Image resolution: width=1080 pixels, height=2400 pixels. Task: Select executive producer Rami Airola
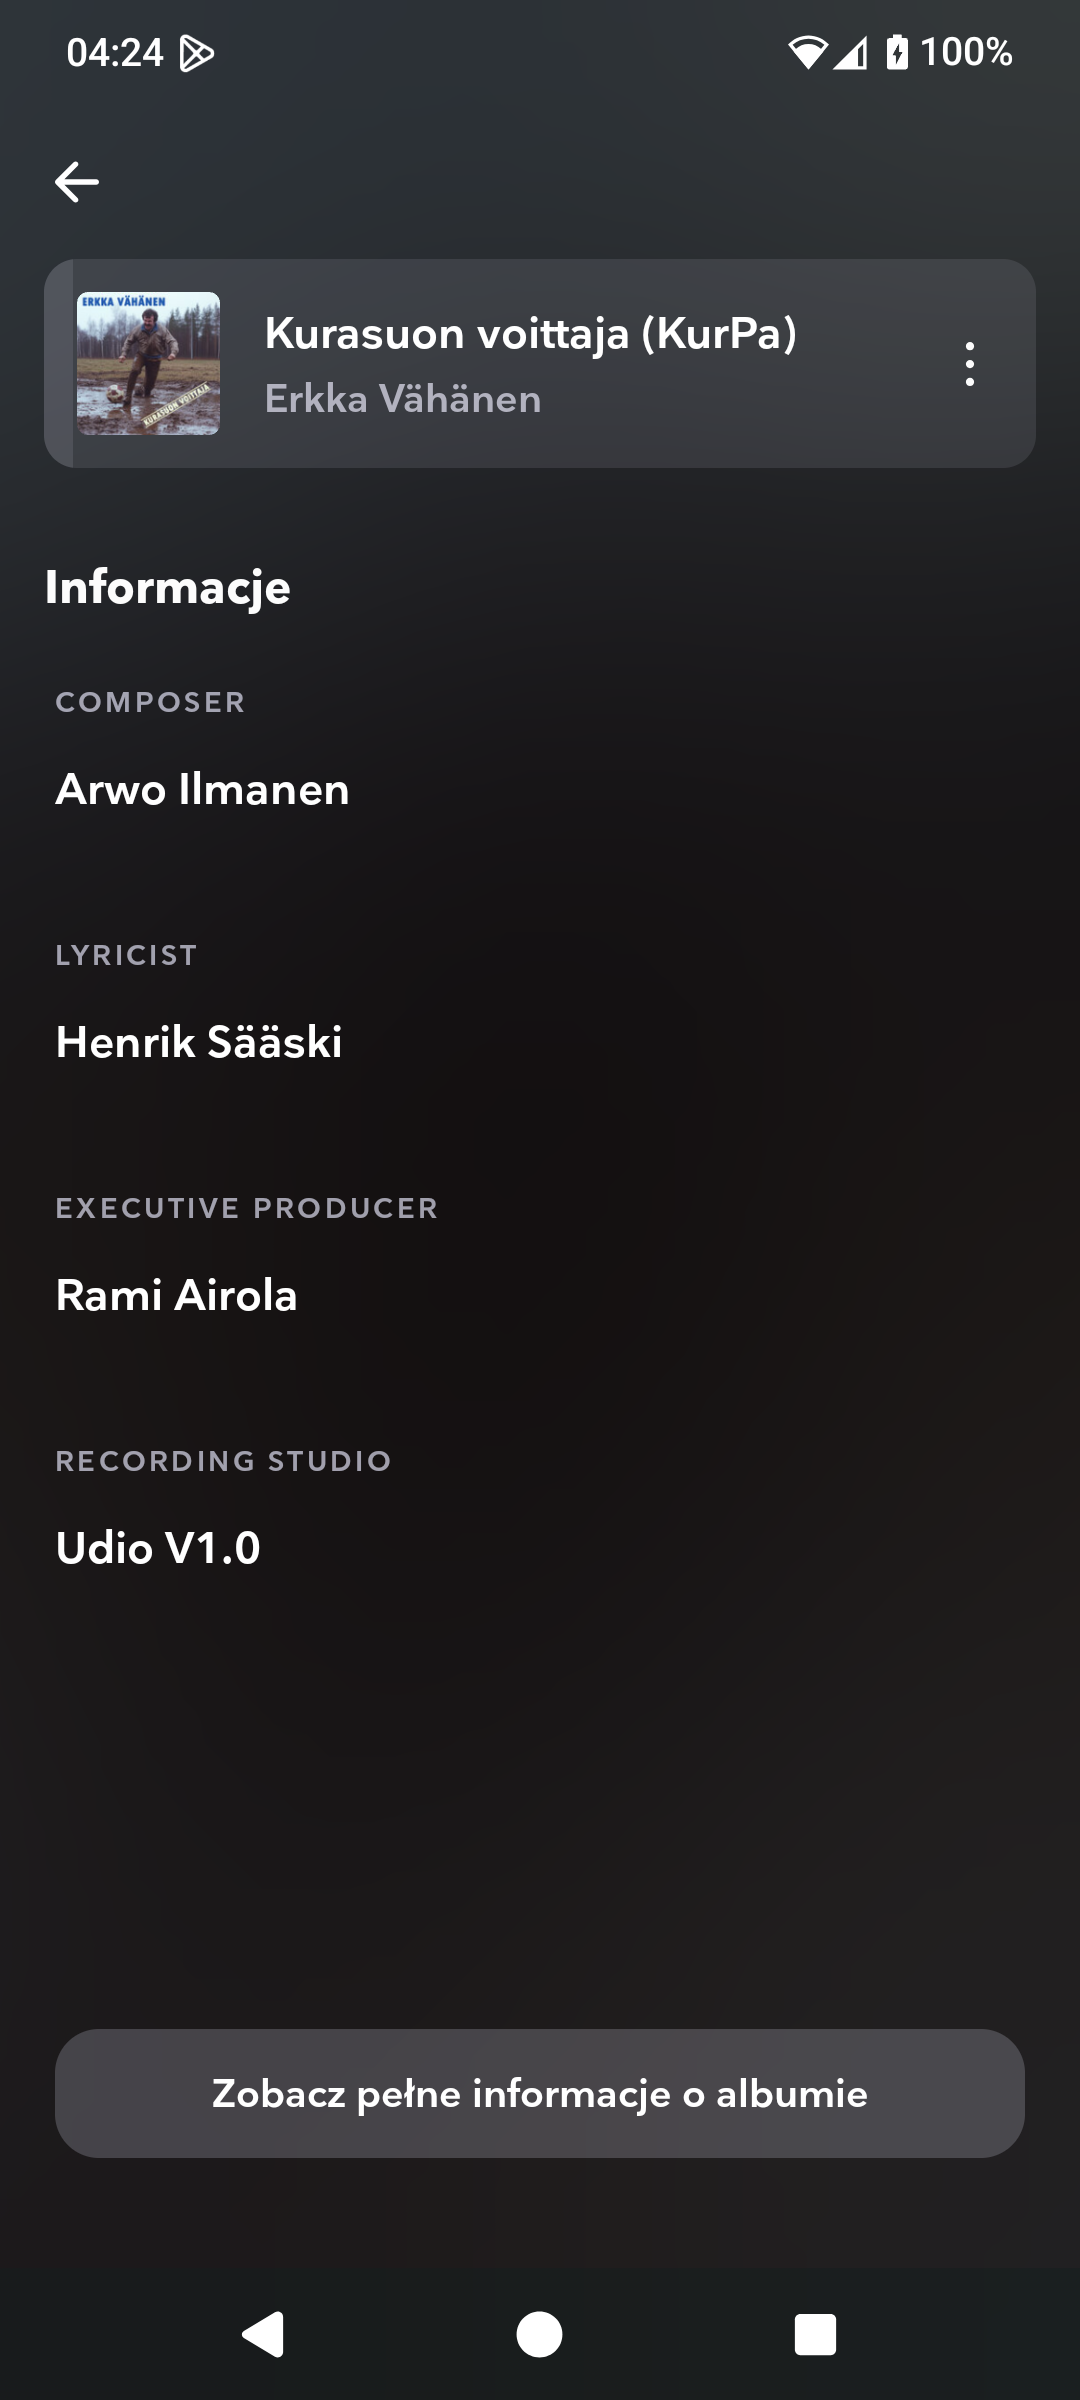point(177,1295)
